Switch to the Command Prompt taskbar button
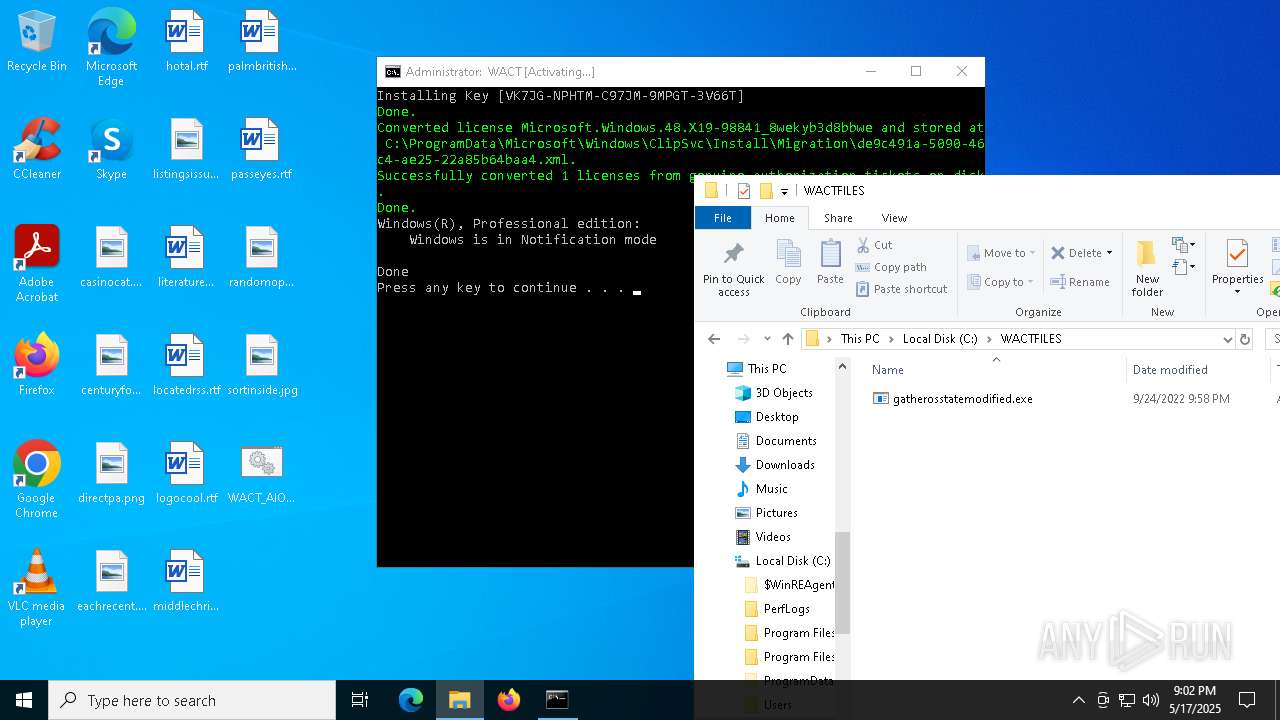This screenshot has height=720, width=1280. tap(557, 700)
